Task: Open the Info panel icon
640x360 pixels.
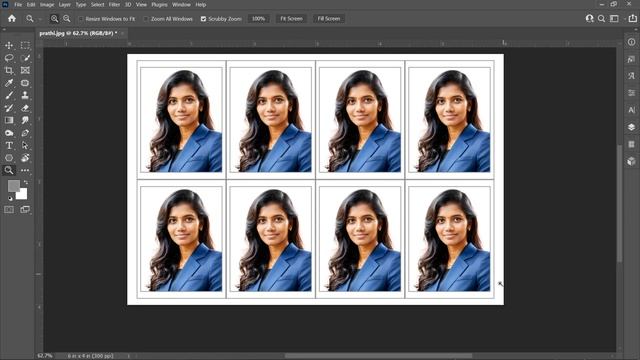Action: tap(631, 42)
